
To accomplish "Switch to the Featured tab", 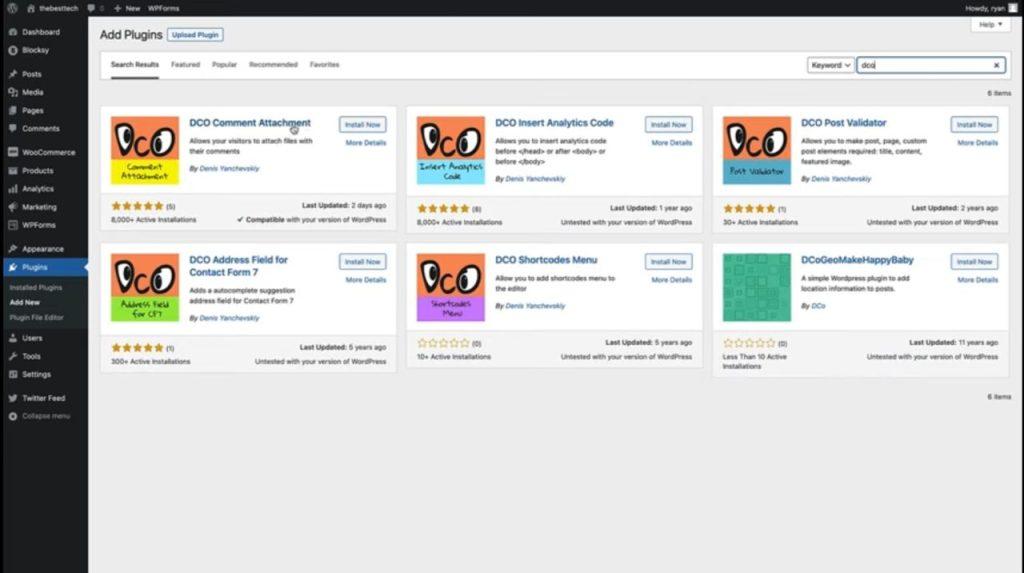I will (185, 65).
